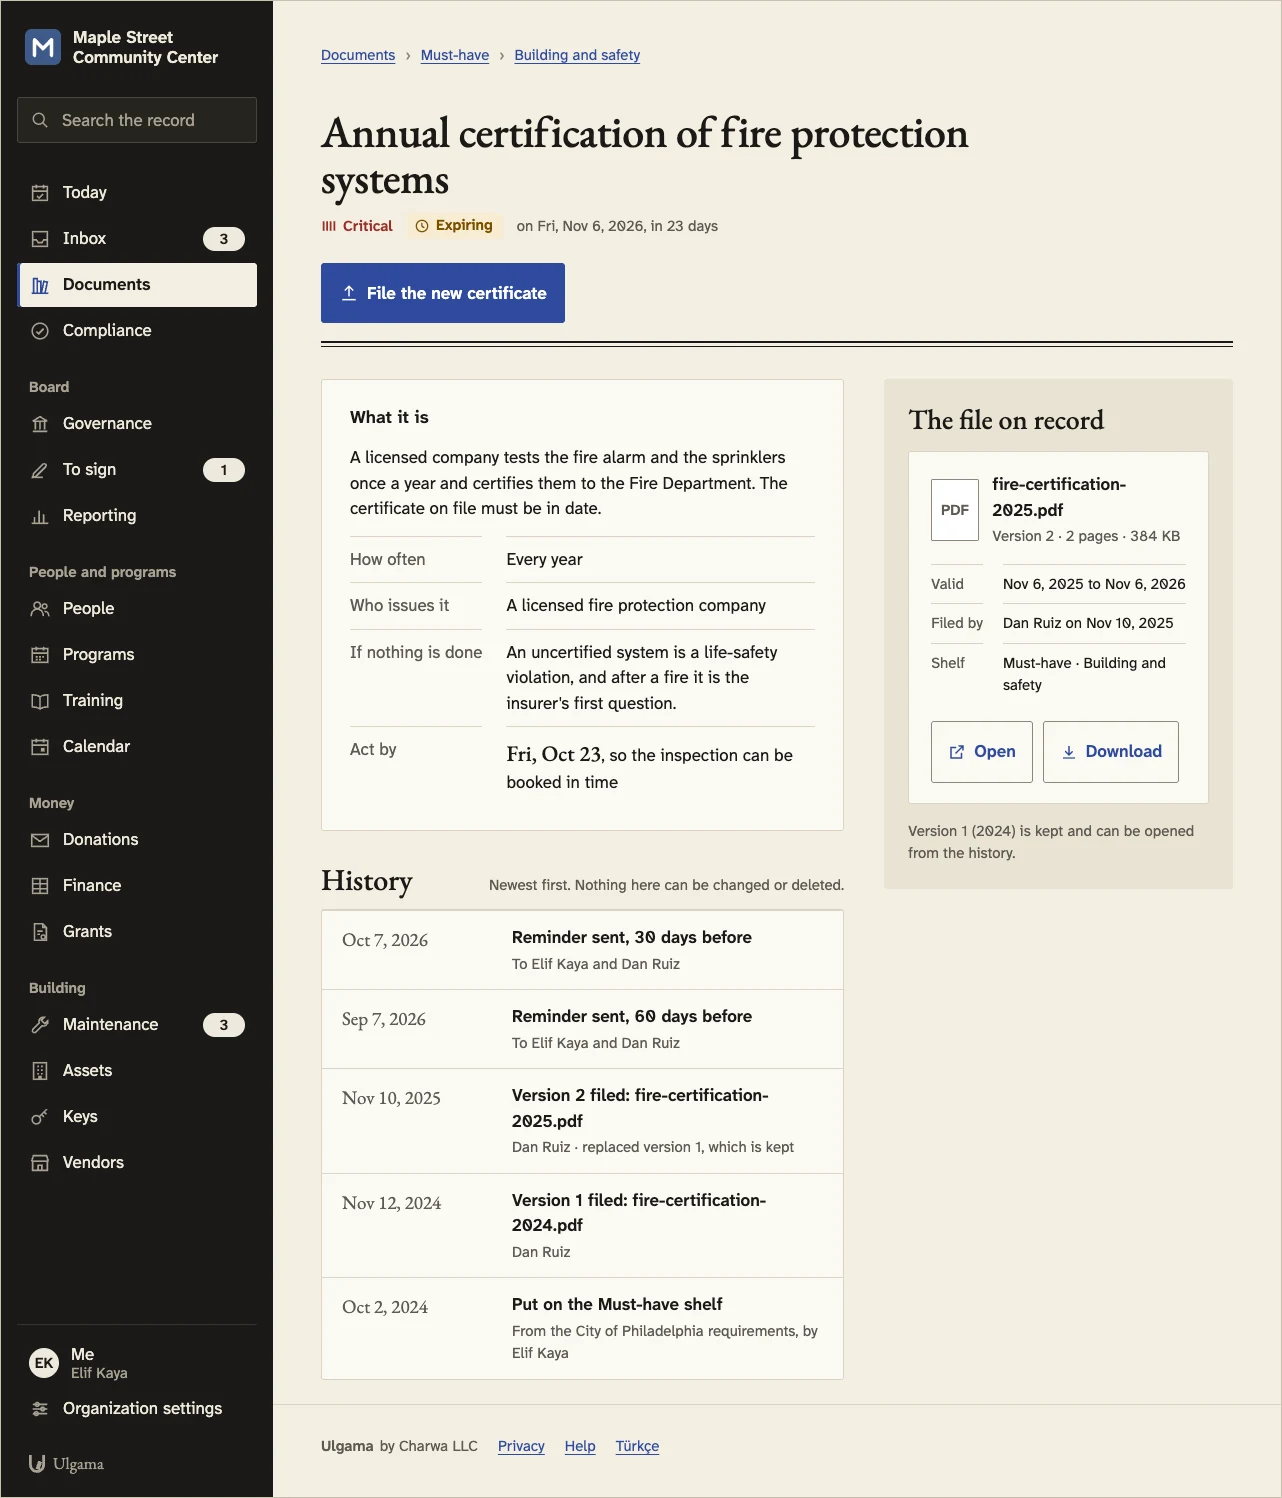The width and height of the screenshot is (1282, 1498).
Task: Click the Keys key icon
Action: tap(40, 1117)
